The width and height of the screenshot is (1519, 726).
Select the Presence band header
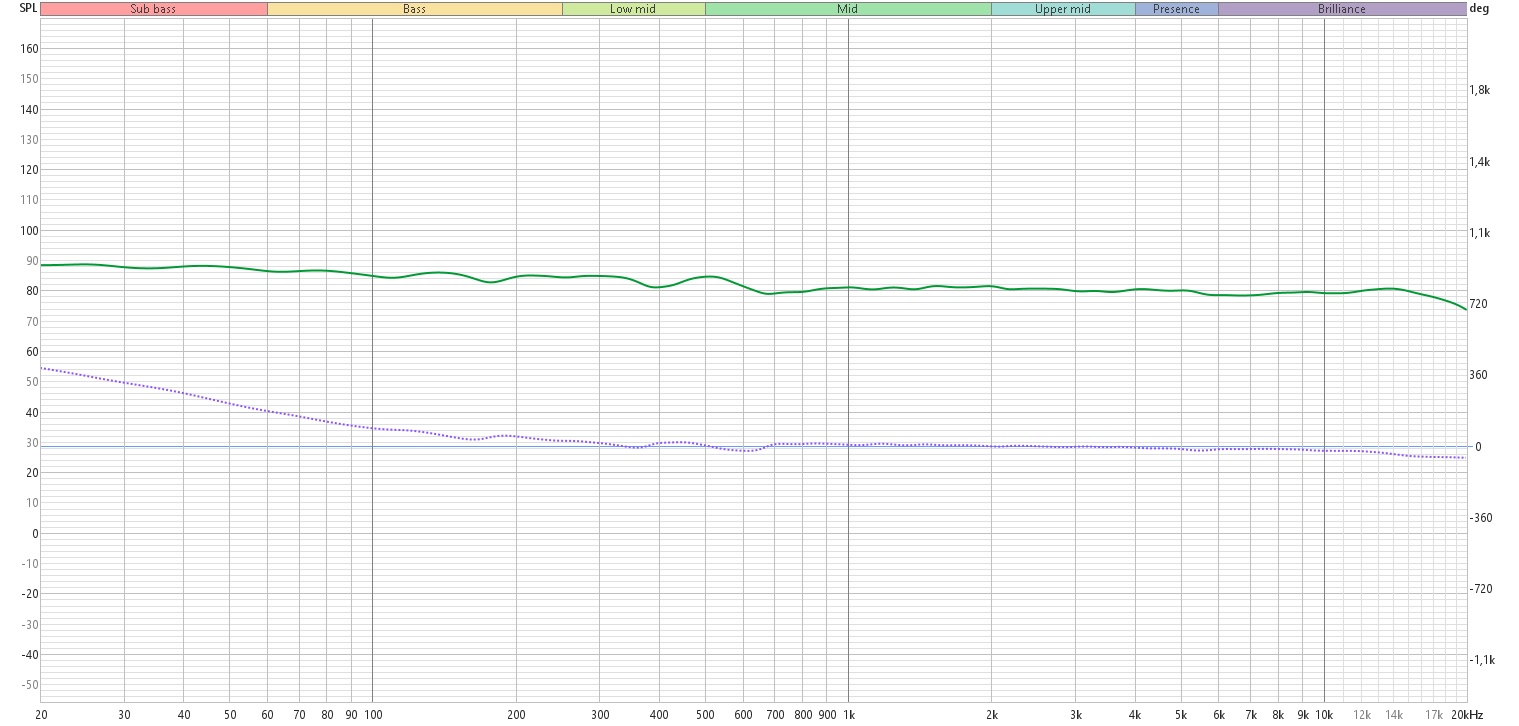point(1176,9)
